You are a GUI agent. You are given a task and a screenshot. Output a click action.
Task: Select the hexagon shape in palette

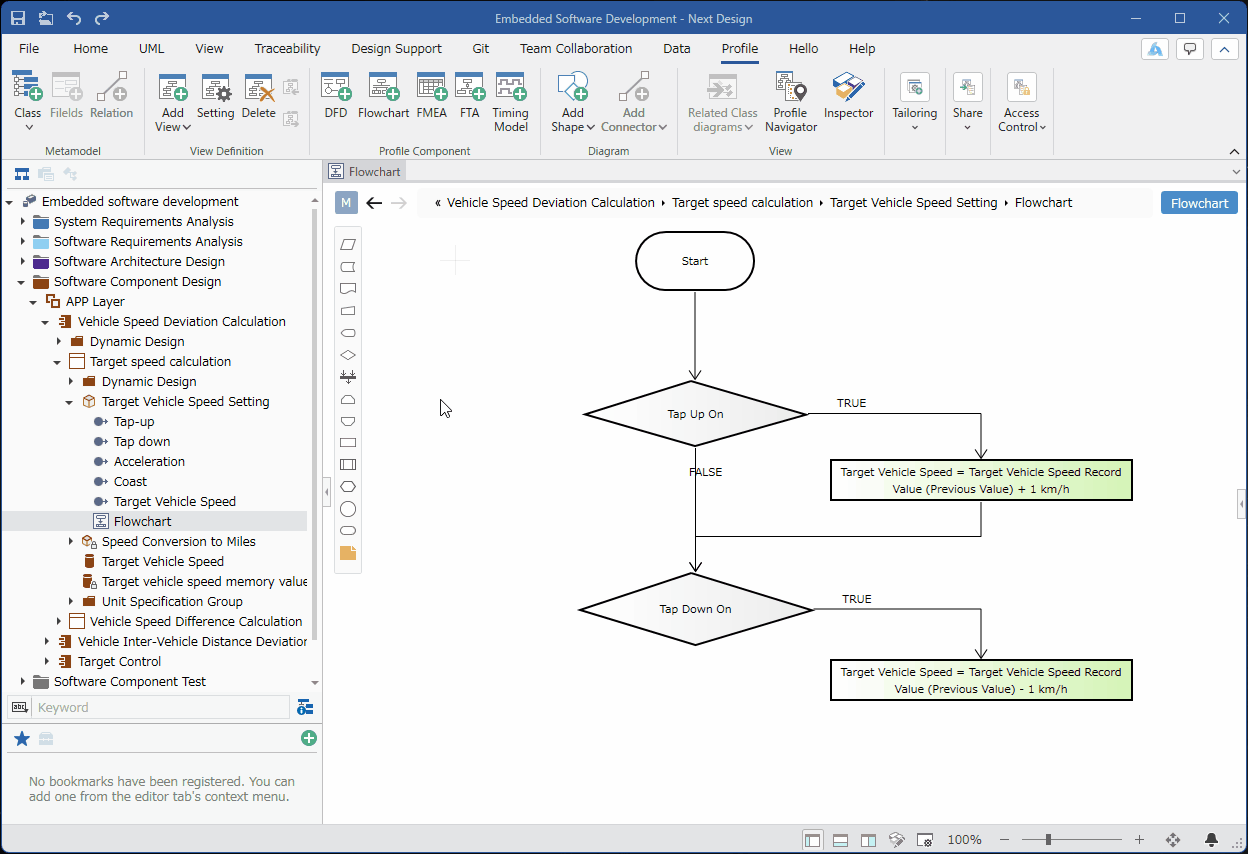(348, 486)
